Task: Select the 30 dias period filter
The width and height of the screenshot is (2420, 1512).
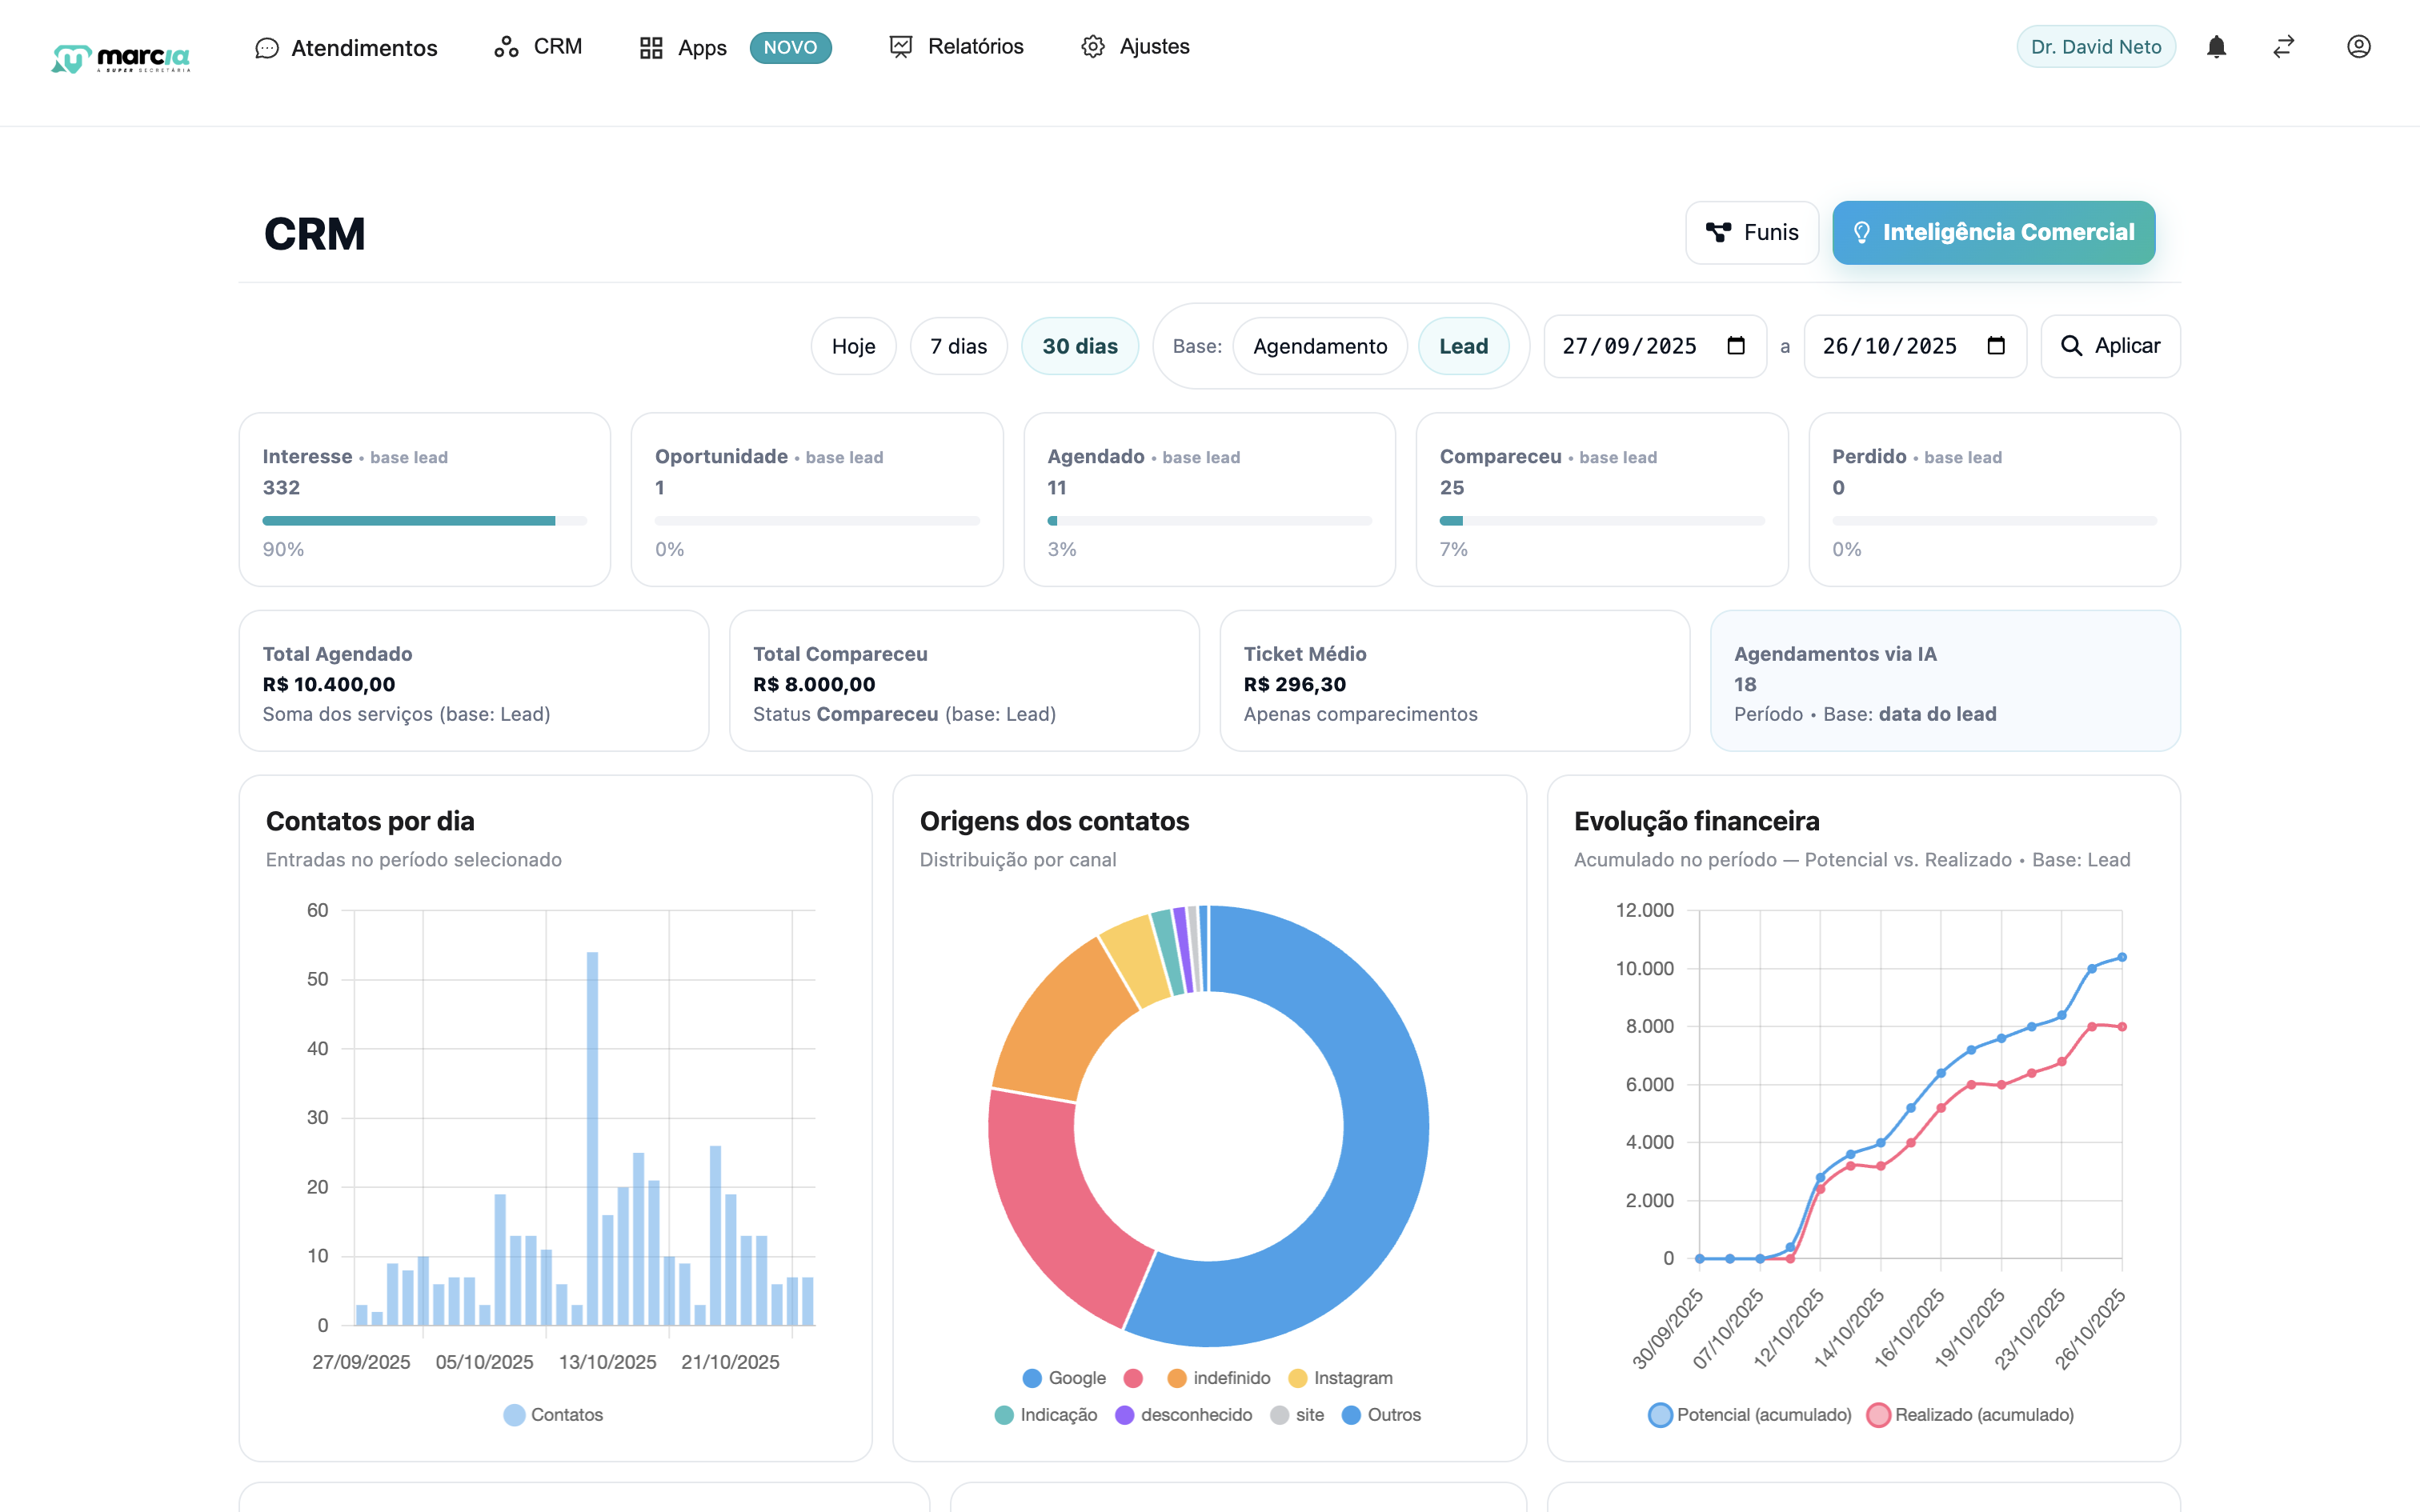Action: click(1079, 346)
